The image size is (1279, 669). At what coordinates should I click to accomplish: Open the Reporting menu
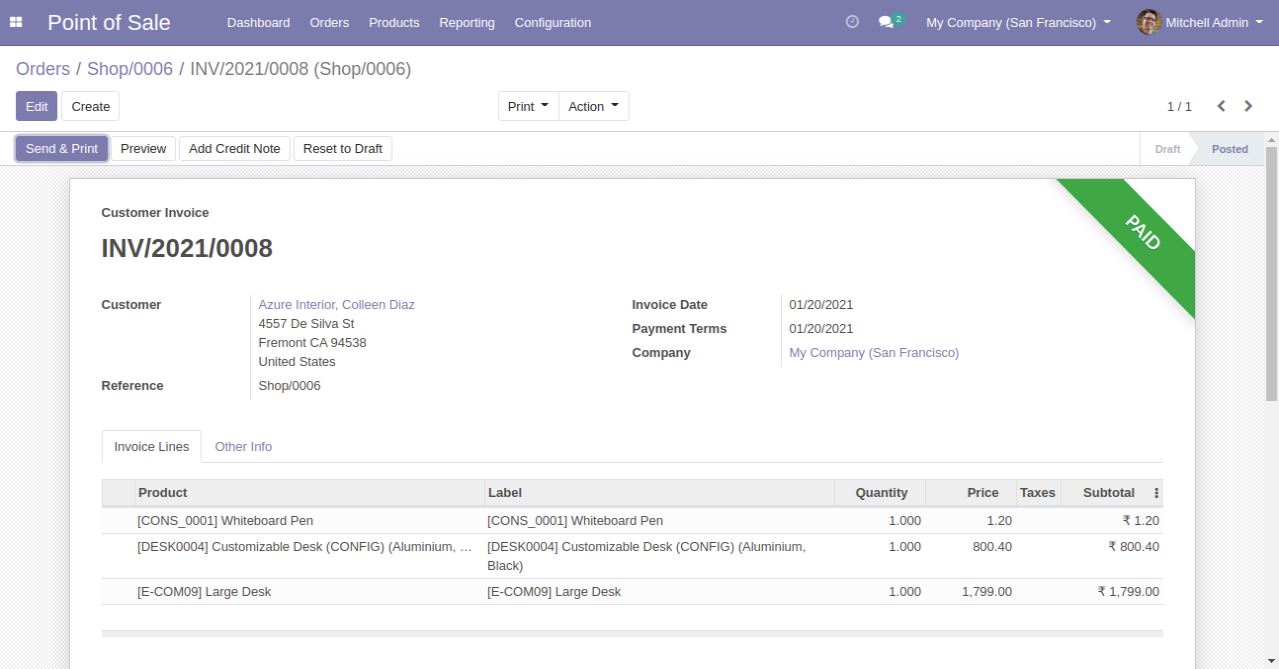tap(467, 22)
